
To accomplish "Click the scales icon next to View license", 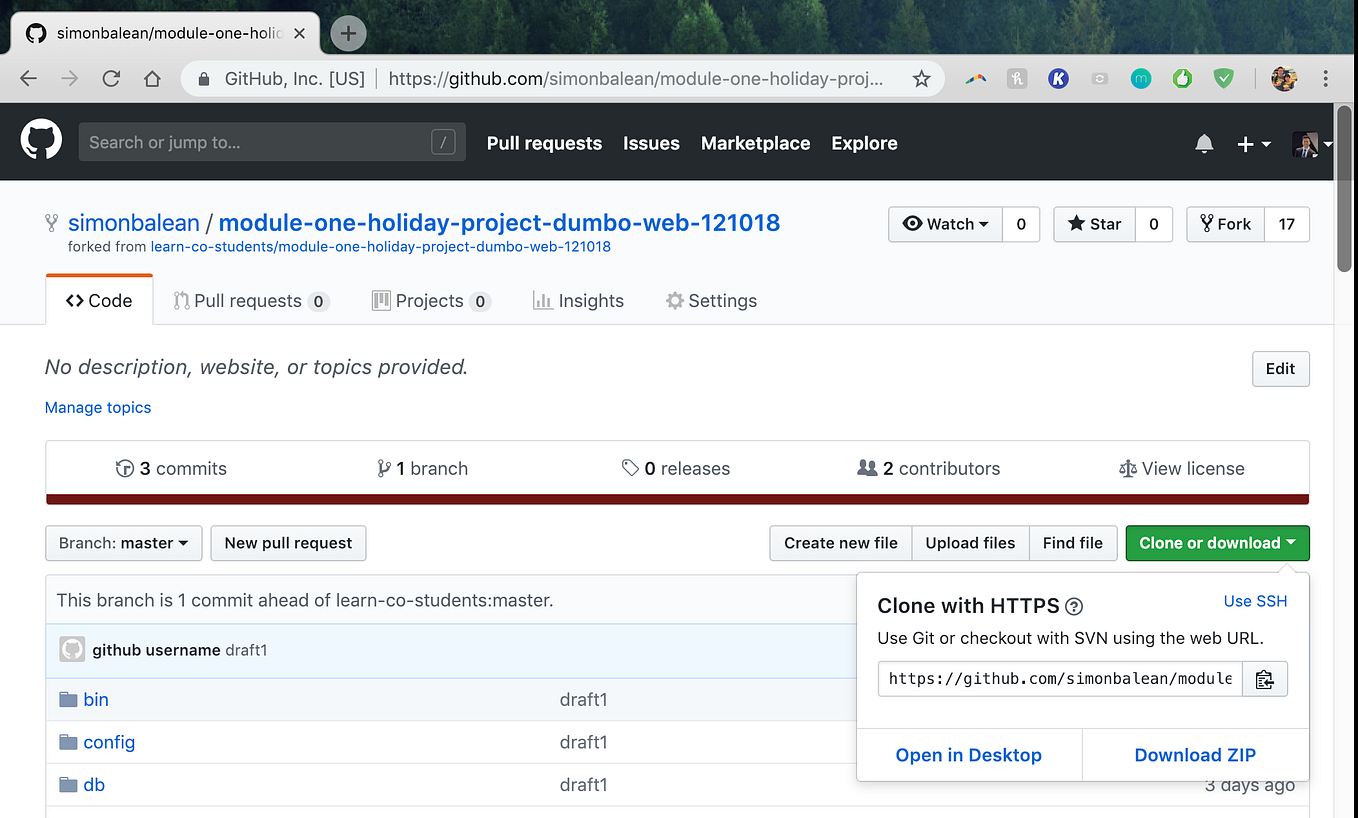I will coord(1128,468).
